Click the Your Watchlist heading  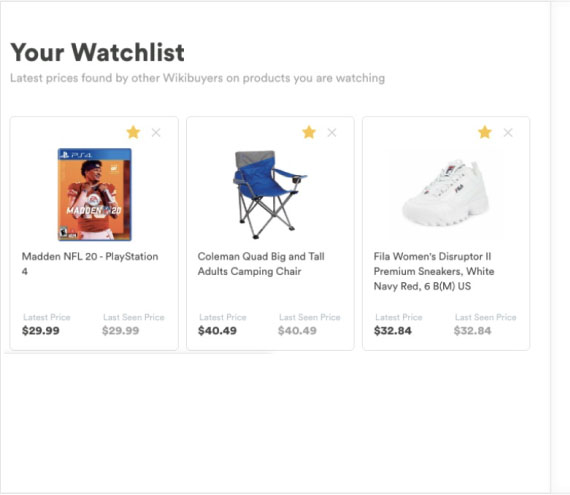coord(97,52)
